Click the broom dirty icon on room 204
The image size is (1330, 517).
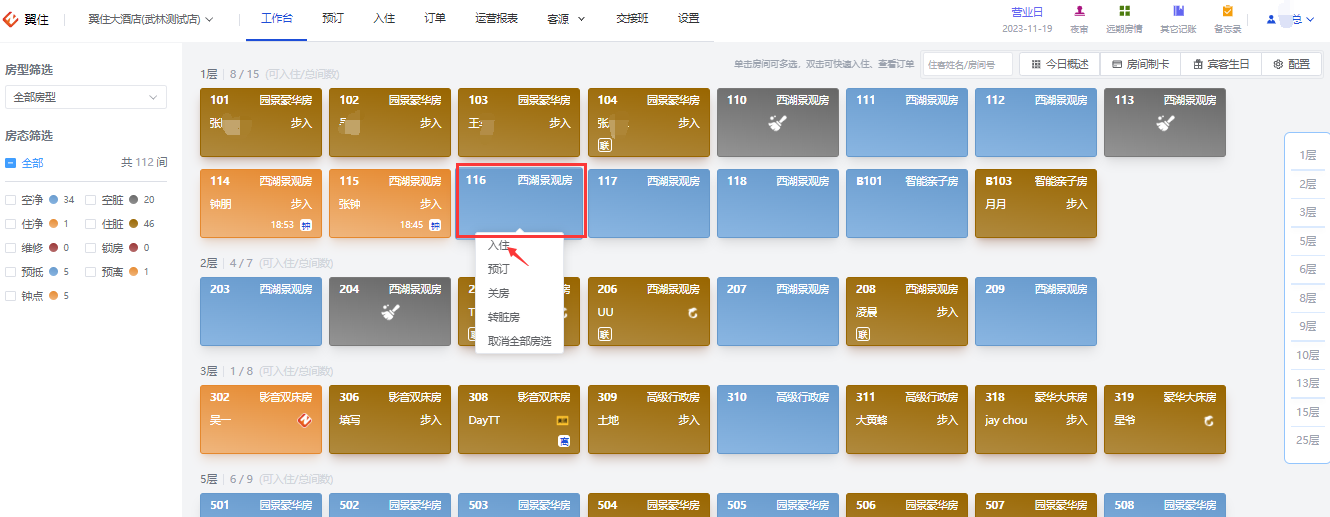pos(391,312)
